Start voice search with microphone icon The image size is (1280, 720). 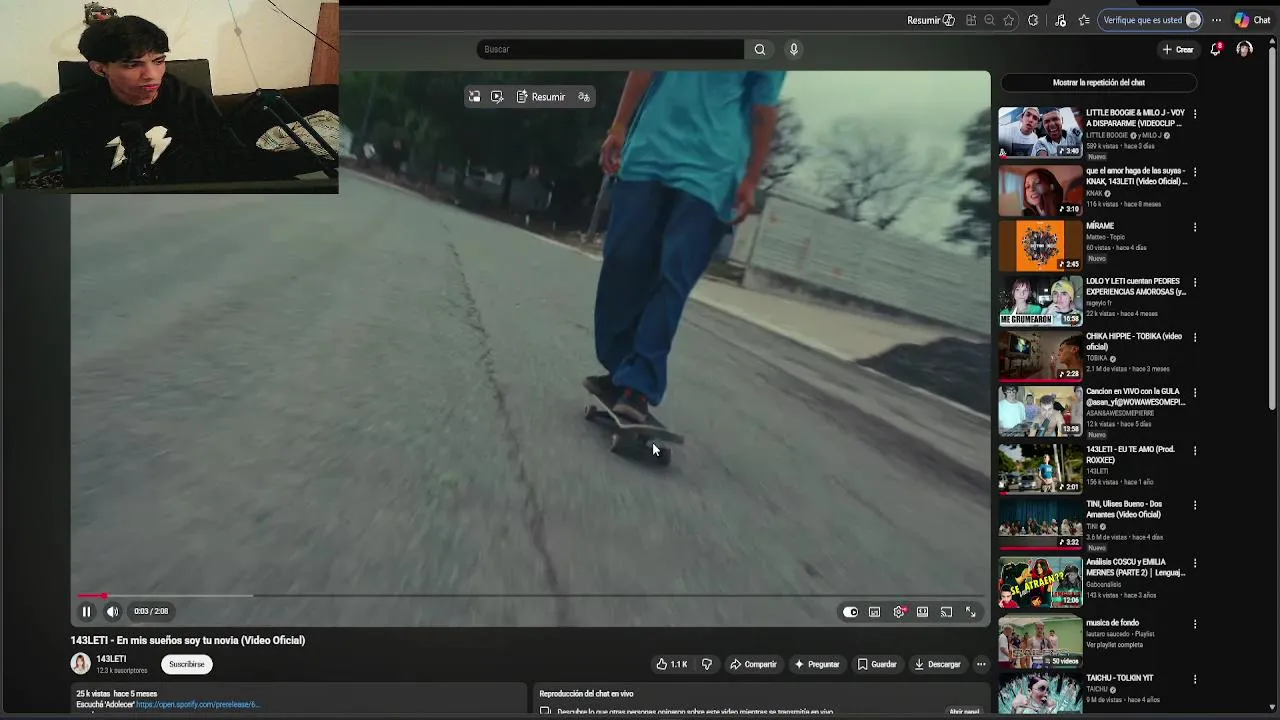[794, 49]
